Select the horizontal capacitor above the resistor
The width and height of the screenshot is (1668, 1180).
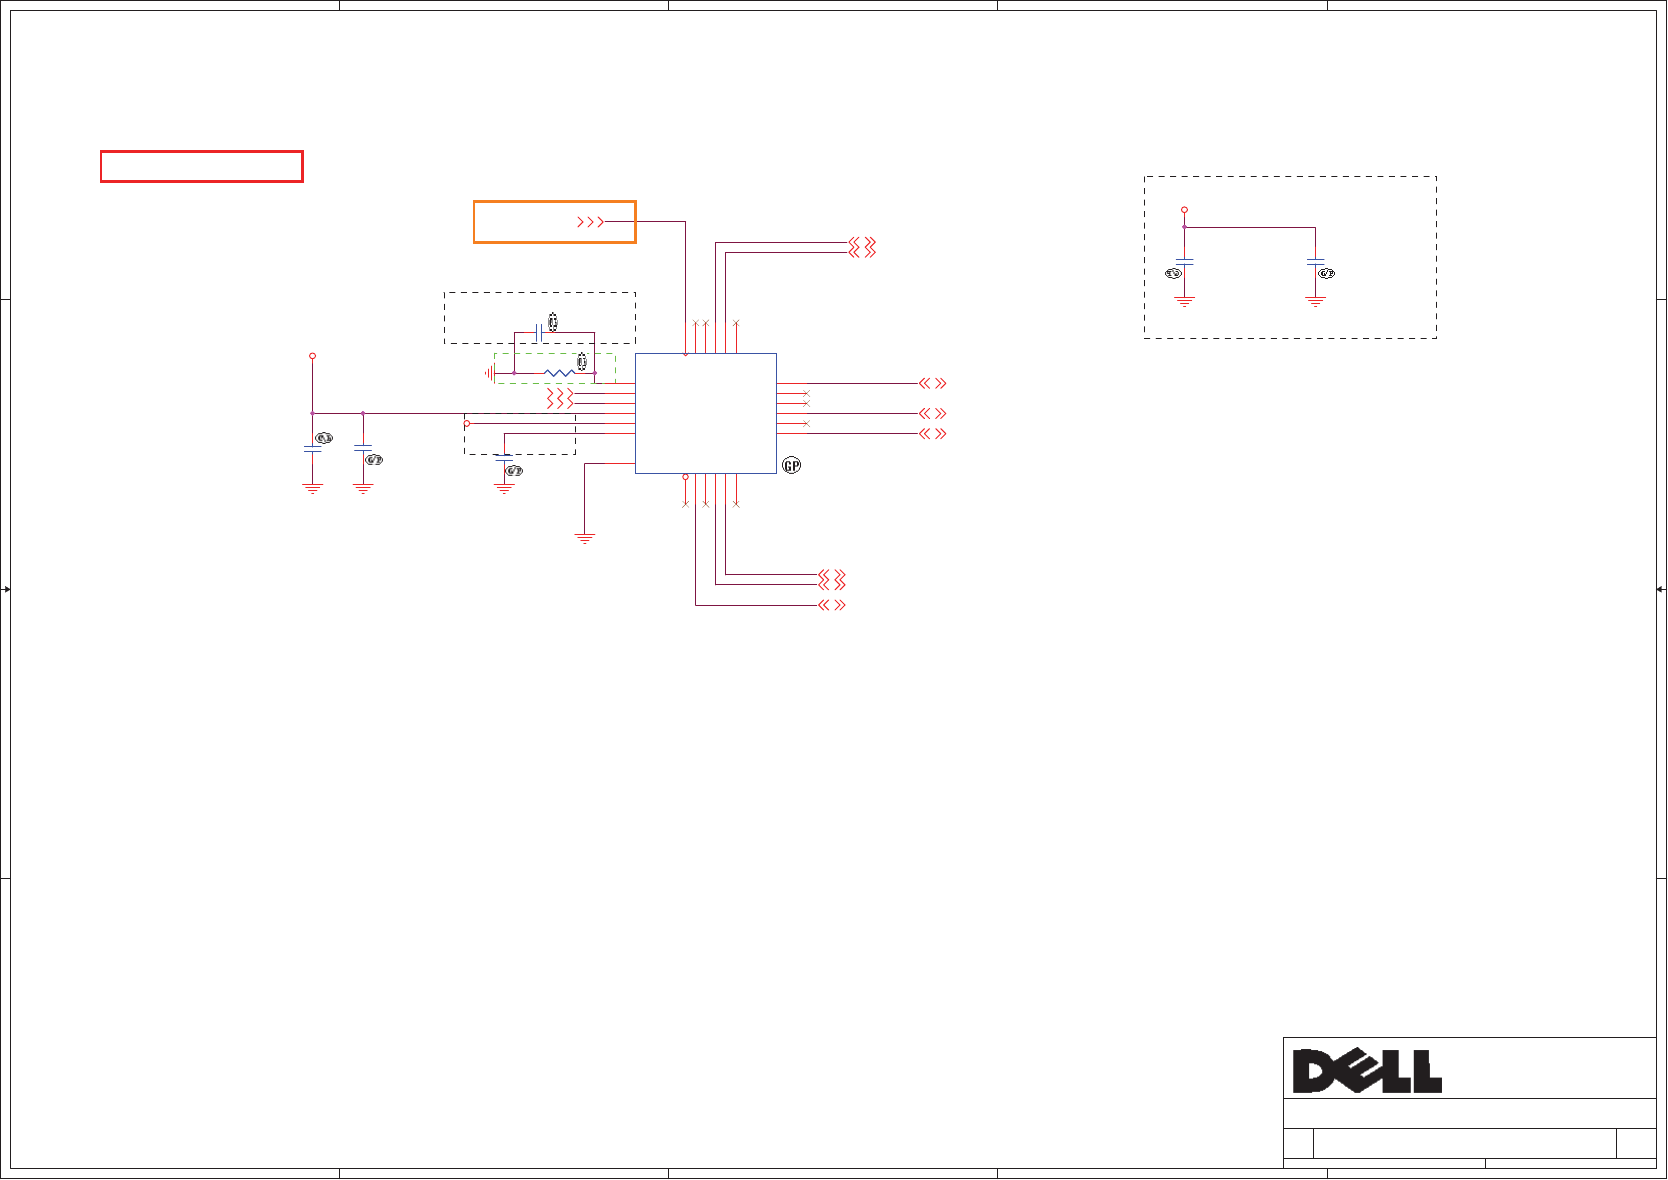[539, 332]
